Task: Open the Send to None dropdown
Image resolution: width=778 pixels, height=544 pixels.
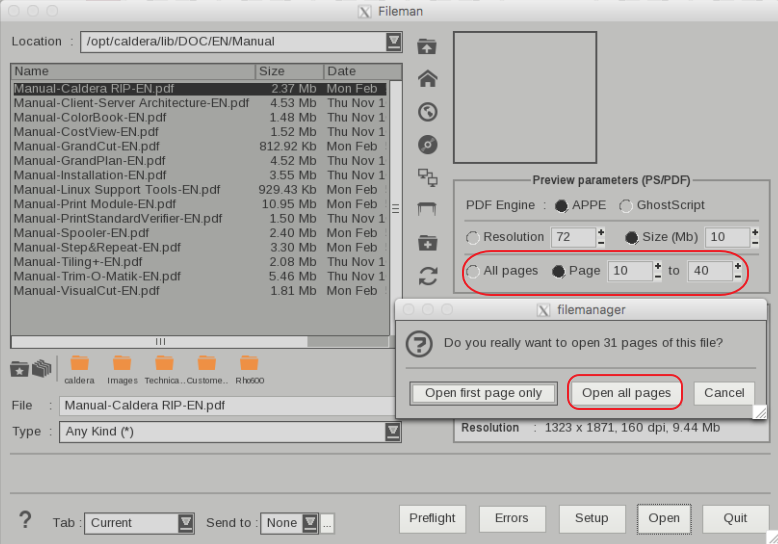Action: [x=310, y=523]
